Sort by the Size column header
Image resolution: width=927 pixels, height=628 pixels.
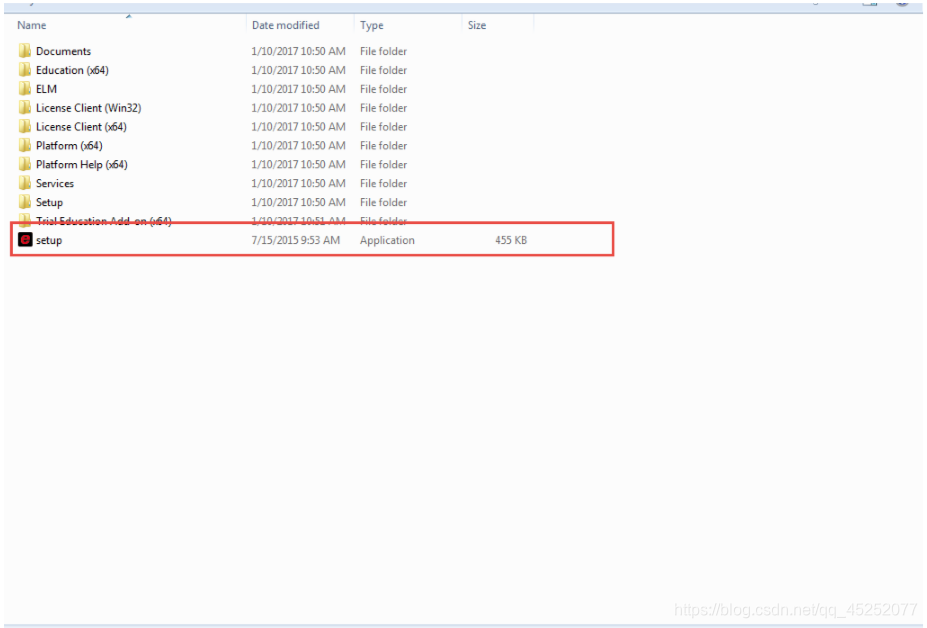click(x=477, y=25)
